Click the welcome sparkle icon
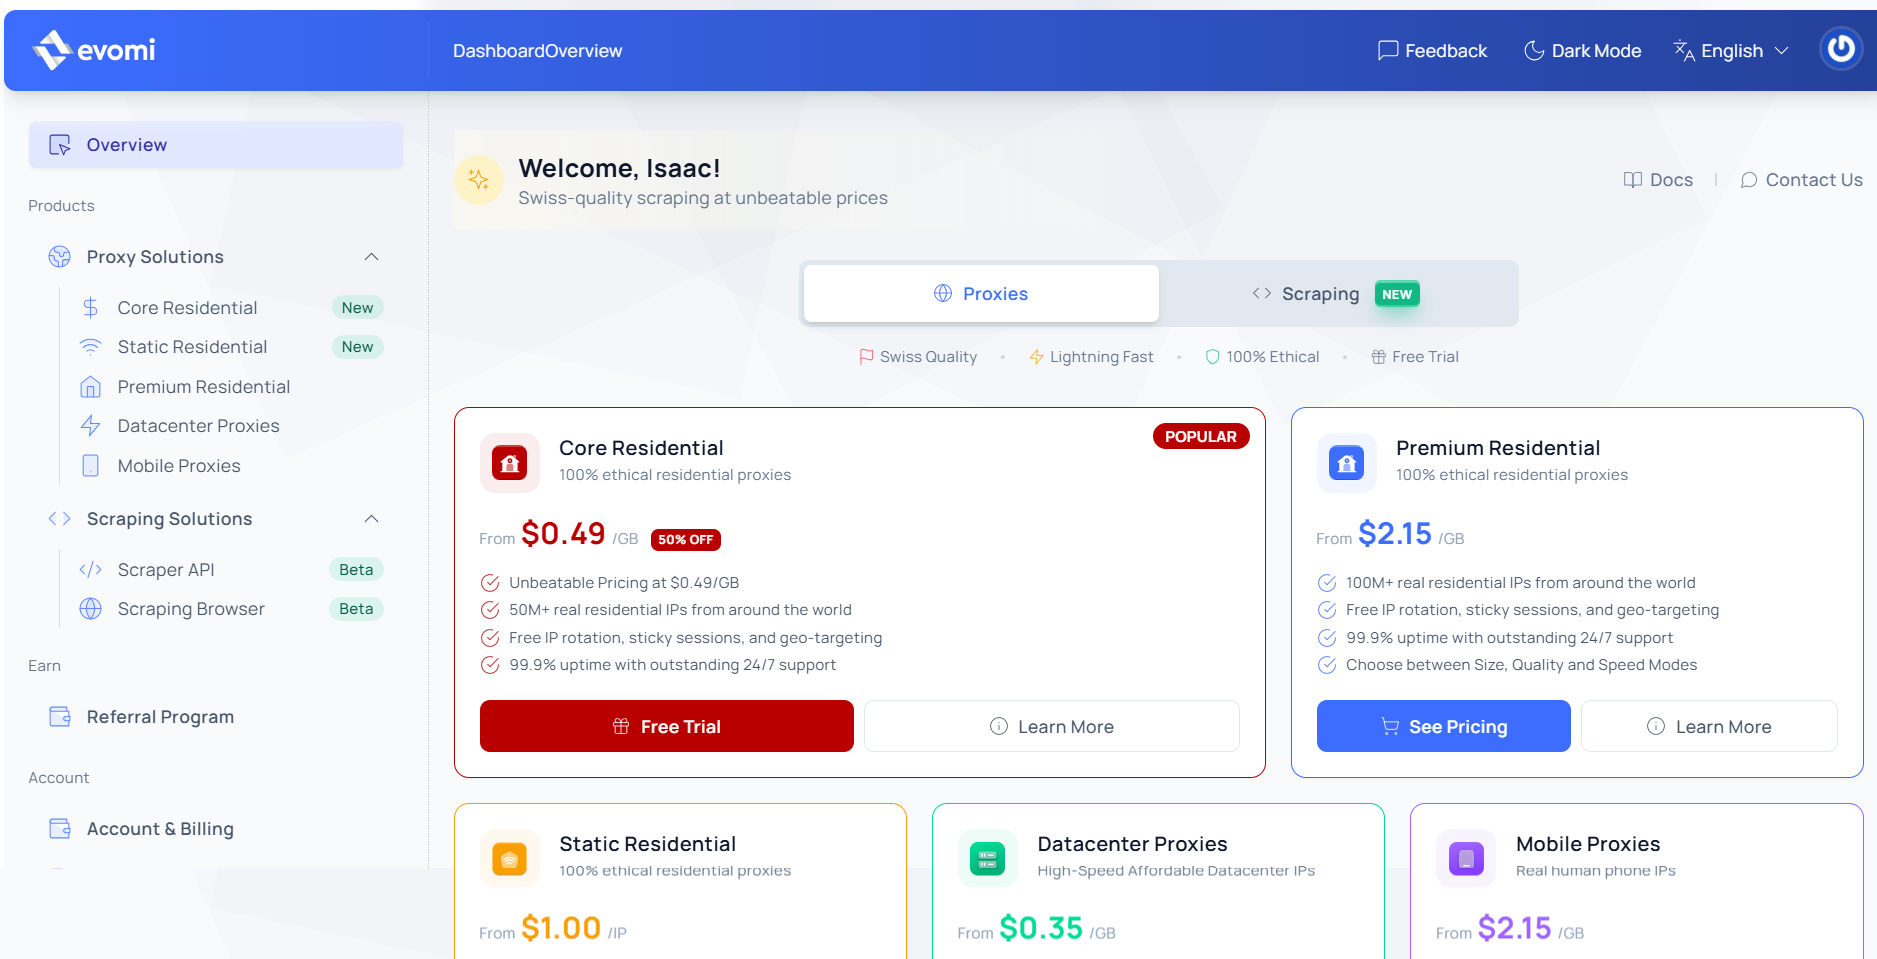The height and width of the screenshot is (959, 1877). [479, 180]
